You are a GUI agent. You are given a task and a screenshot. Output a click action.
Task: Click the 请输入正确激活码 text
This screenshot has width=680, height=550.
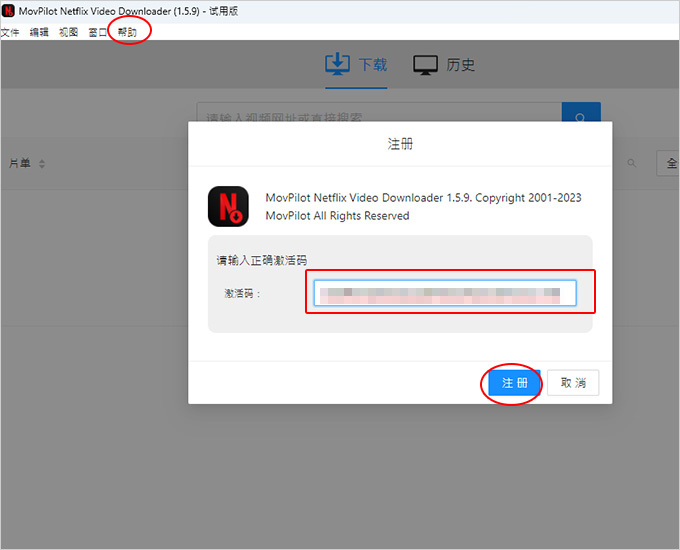262,260
